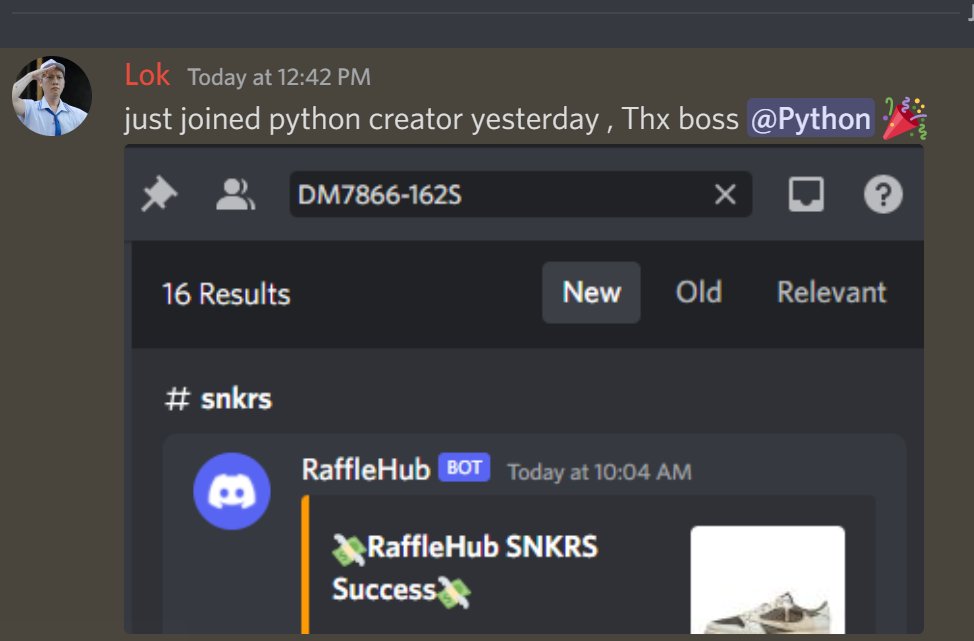Open Discord Help
Image resolution: width=974 pixels, height=641 pixels.
pyautogui.click(x=883, y=195)
